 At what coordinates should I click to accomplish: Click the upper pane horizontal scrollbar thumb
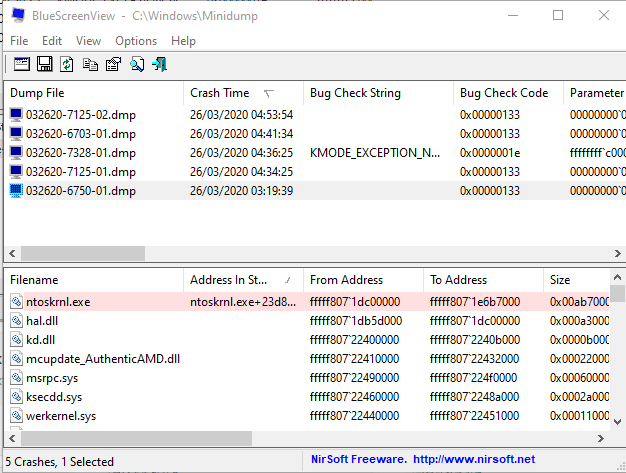pos(83,253)
